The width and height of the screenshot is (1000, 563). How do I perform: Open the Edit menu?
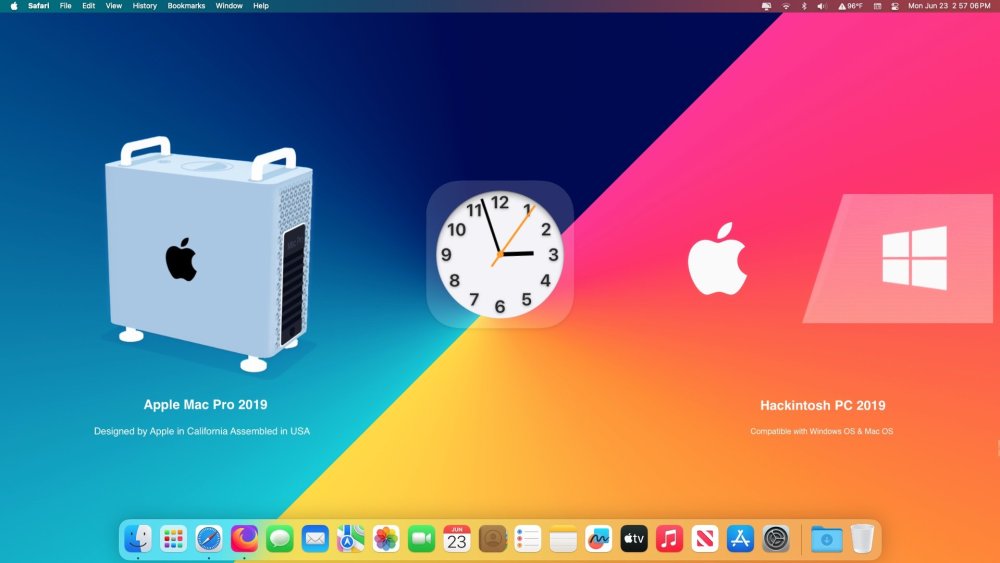(x=89, y=6)
